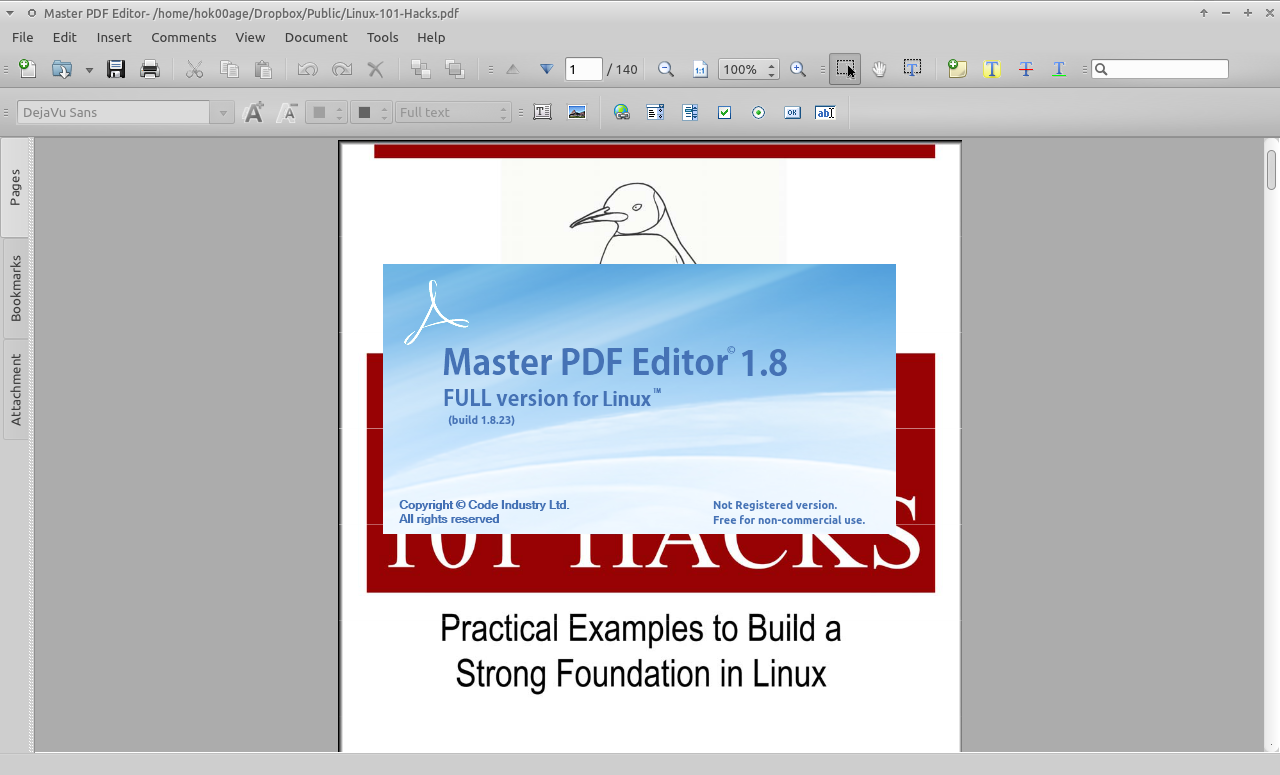Open the Edit menu
1280x775 pixels.
[x=64, y=37]
